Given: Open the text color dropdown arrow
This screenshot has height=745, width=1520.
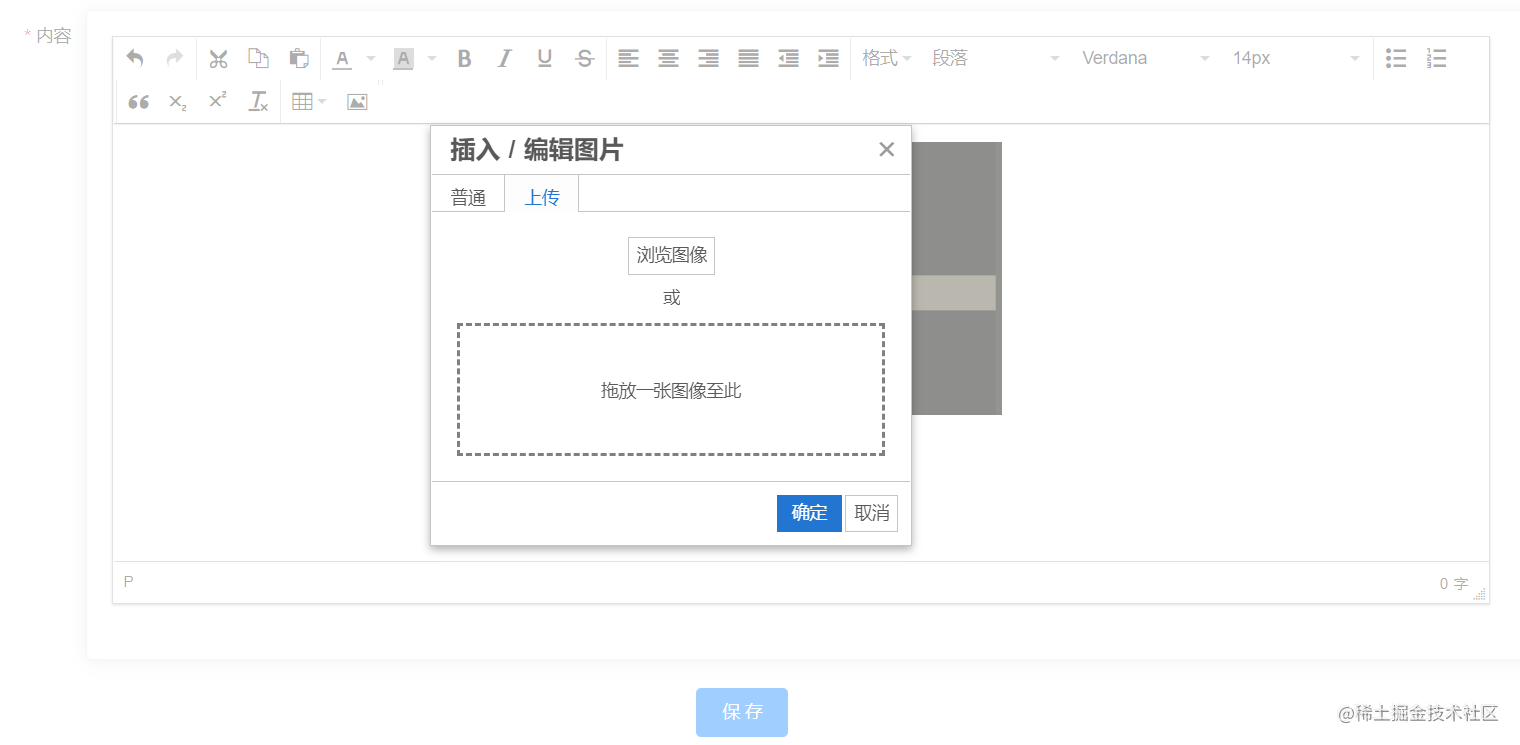Looking at the screenshot, I should click(370, 58).
